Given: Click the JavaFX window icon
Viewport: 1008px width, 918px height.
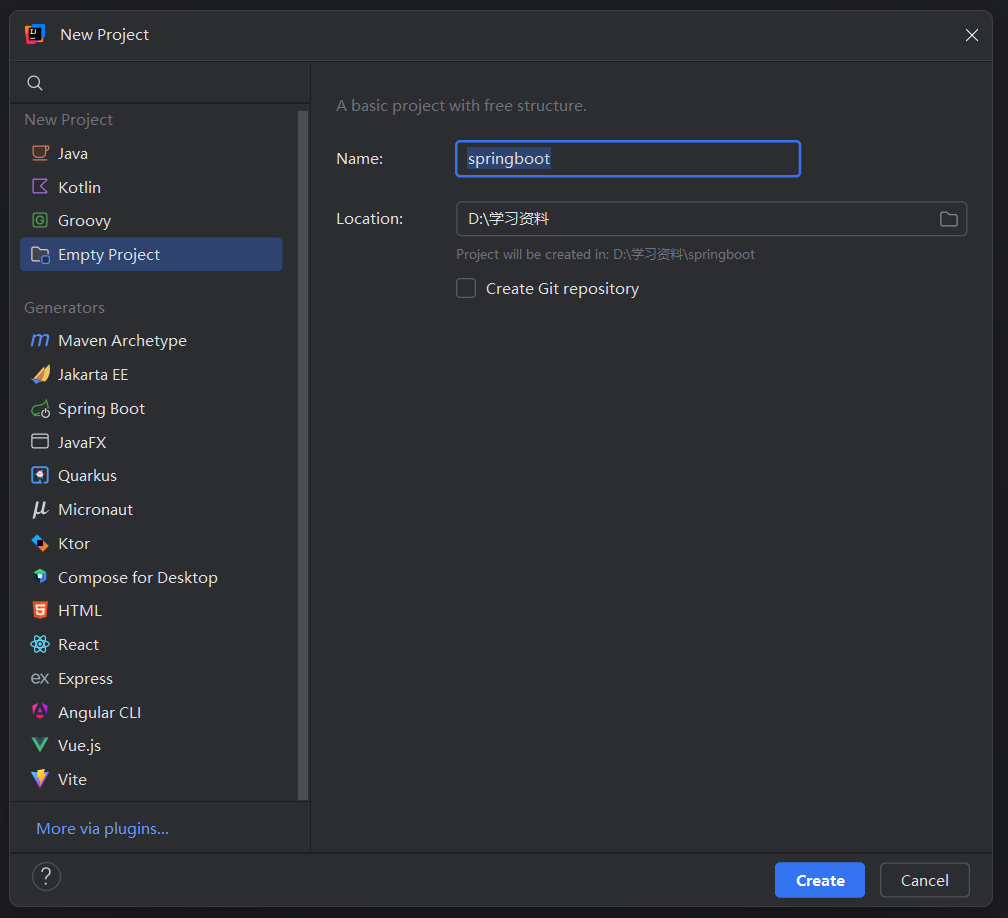Looking at the screenshot, I should tap(40, 442).
